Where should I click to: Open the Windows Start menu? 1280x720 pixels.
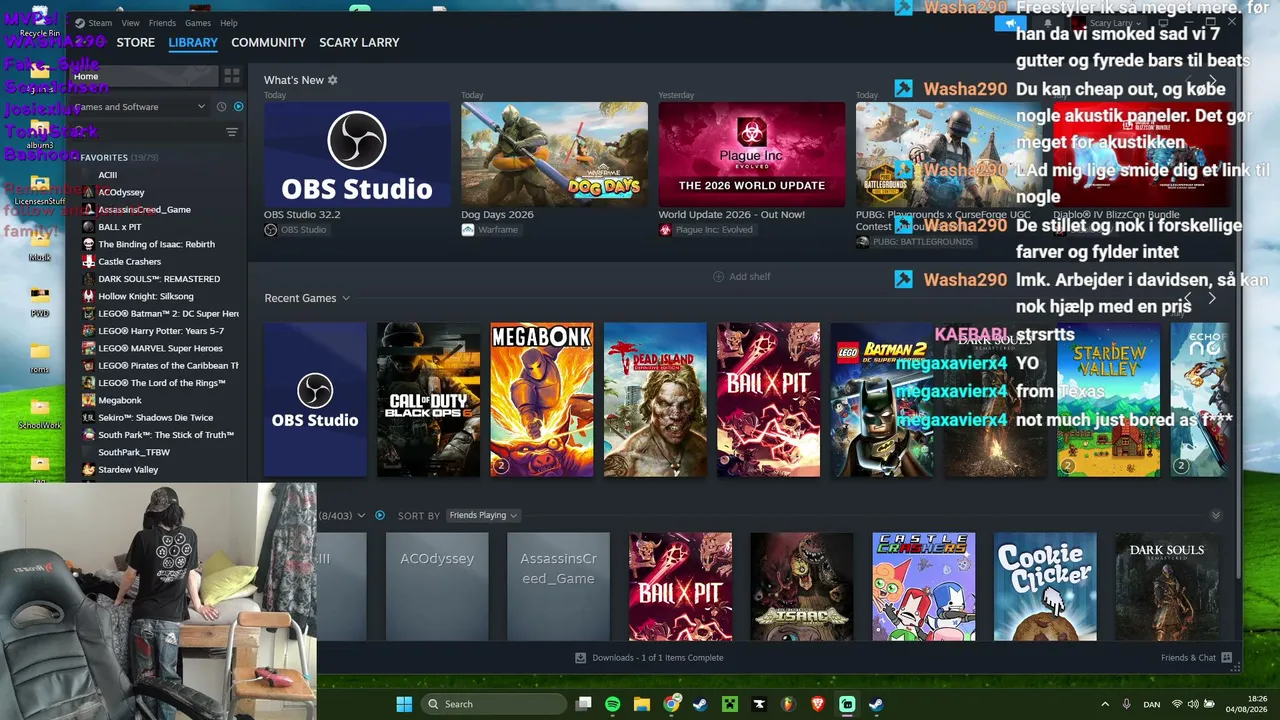(404, 704)
